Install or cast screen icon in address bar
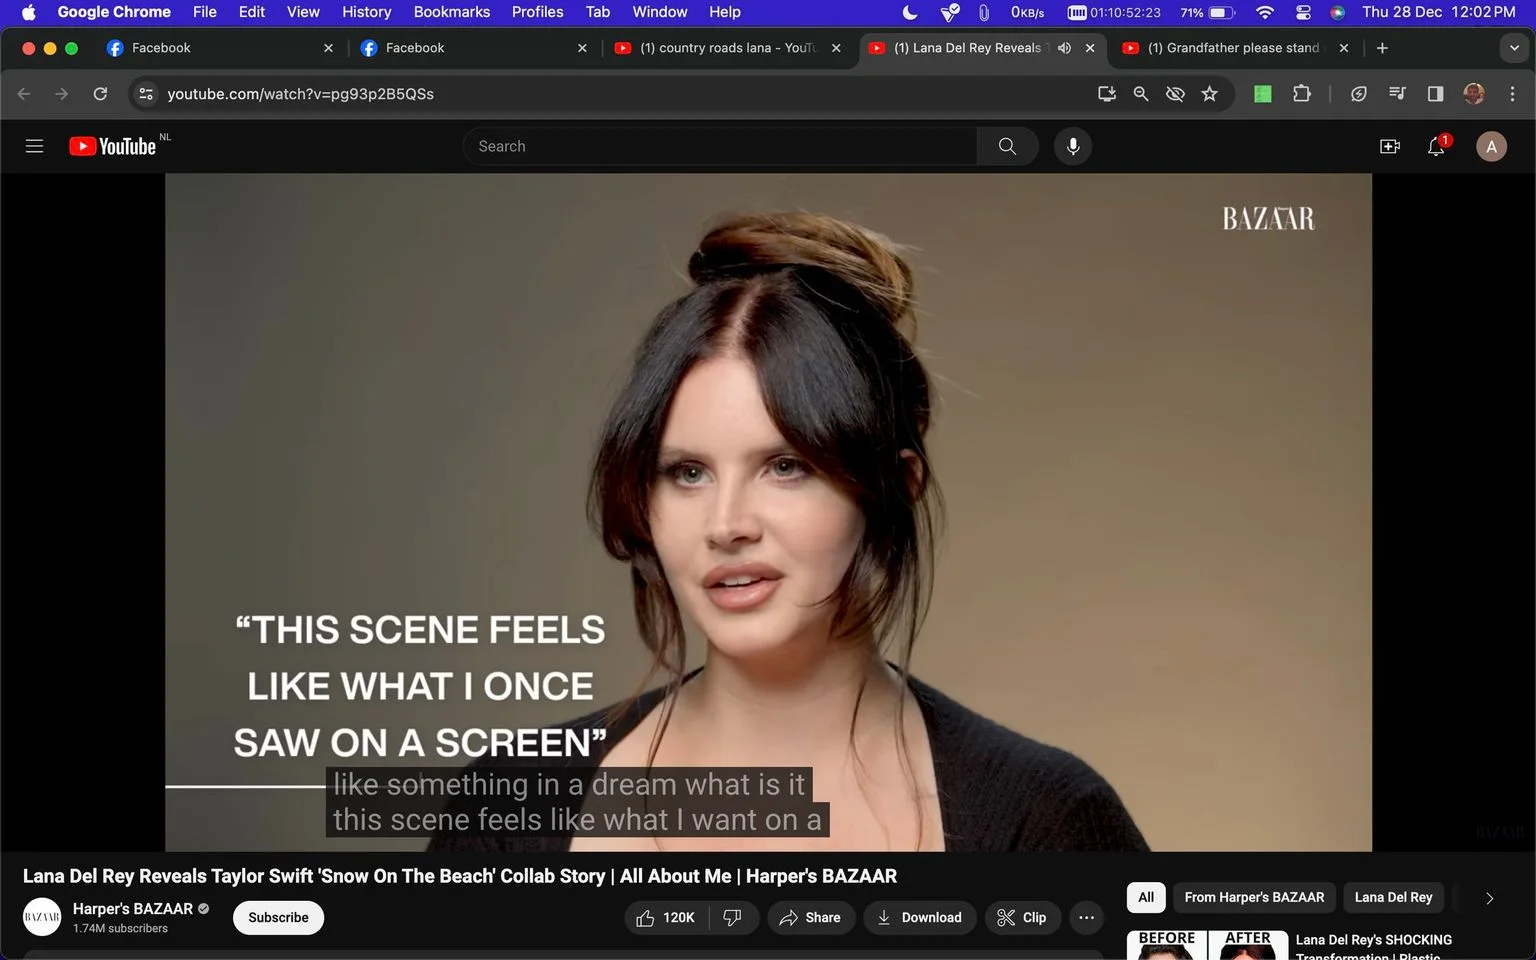The height and width of the screenshot is (960, 1536). click(x=1107, y=94)
